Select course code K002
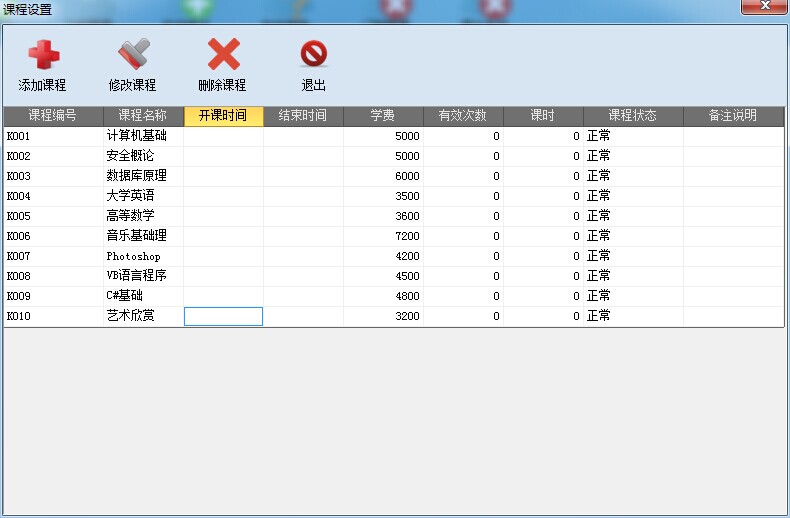790x518 pixels. coord(19,156)
